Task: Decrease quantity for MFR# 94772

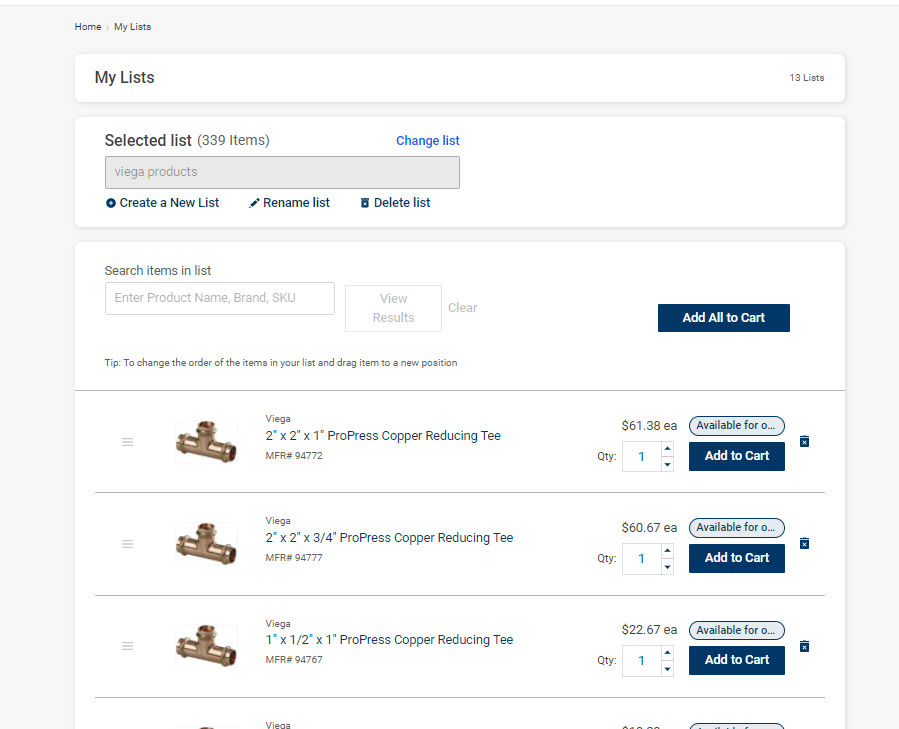Action: point(667,464)
